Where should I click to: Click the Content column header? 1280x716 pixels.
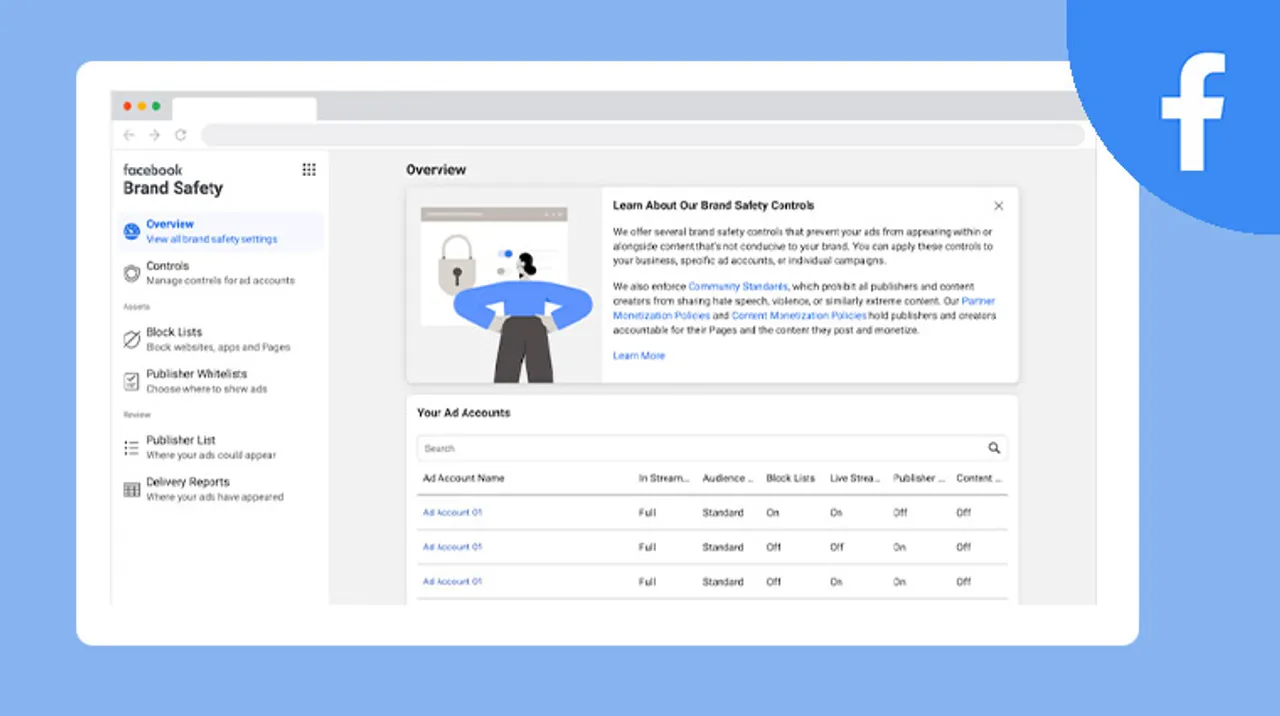coord(979,479)
